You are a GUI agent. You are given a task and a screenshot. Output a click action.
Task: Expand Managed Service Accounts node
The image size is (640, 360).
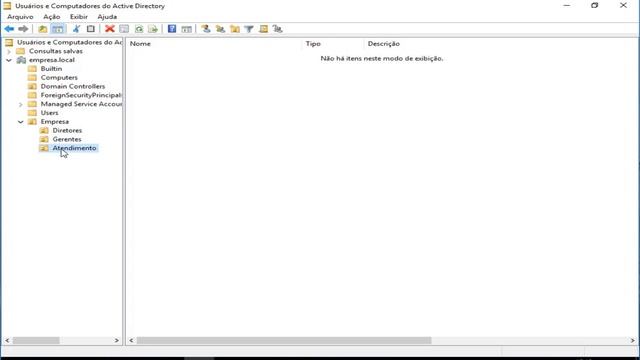[x=21, y=104]
